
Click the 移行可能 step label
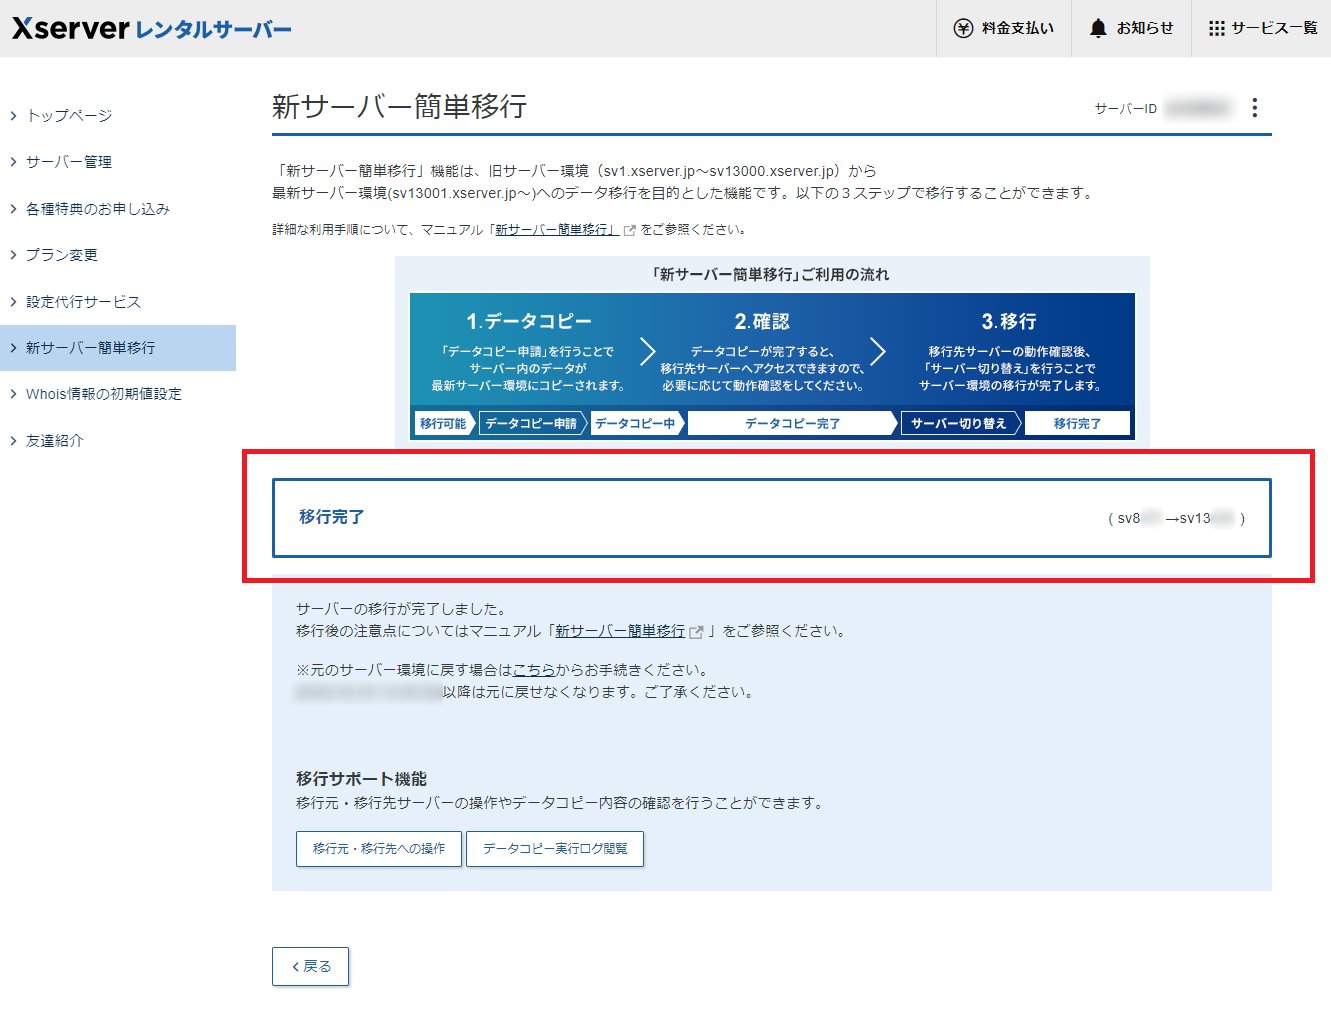[x=443, y=424]
